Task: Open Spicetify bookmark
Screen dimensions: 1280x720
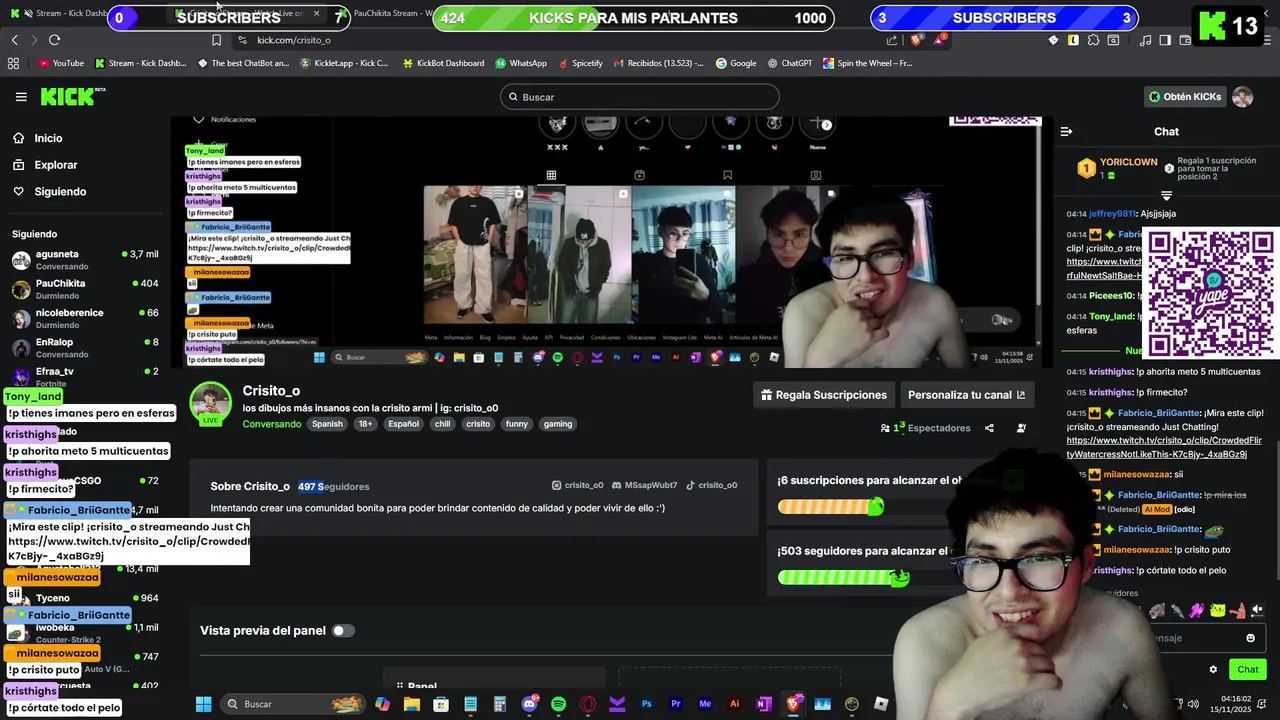Action: tap(580, 63)
